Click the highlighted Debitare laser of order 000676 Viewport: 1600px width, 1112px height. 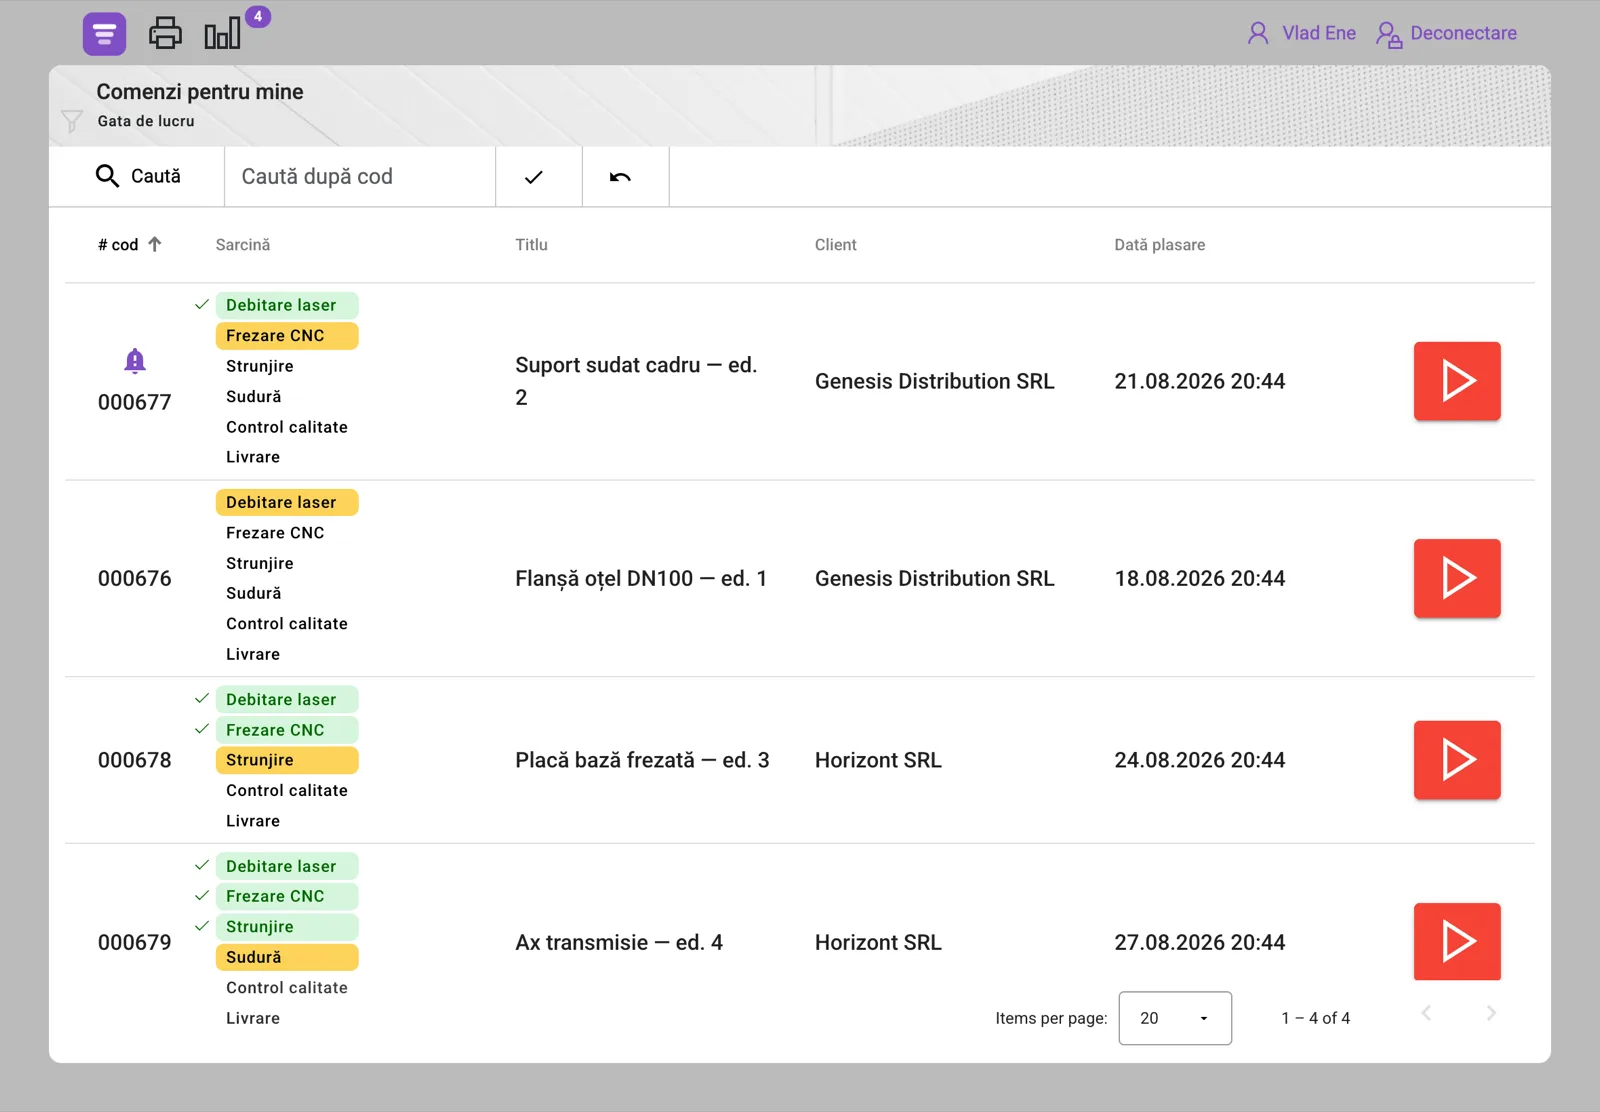click(287, 502)
